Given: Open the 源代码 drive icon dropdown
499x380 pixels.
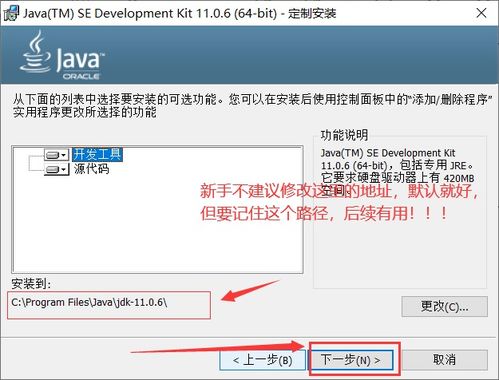Looking at the screenshot, I should point(57,169).
